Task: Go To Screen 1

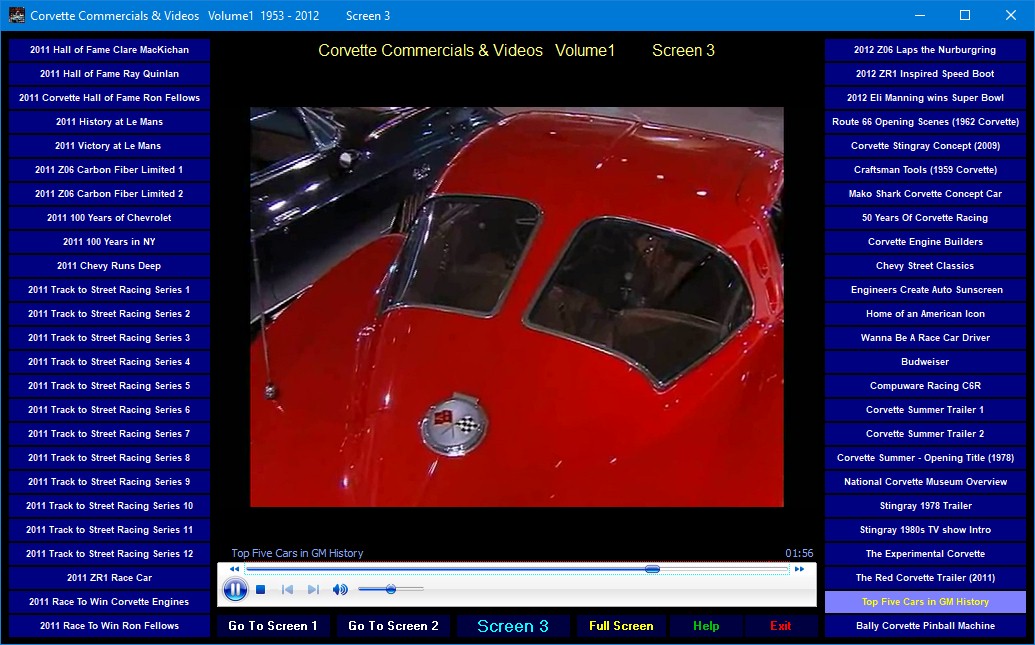Action: click(273, 626)
